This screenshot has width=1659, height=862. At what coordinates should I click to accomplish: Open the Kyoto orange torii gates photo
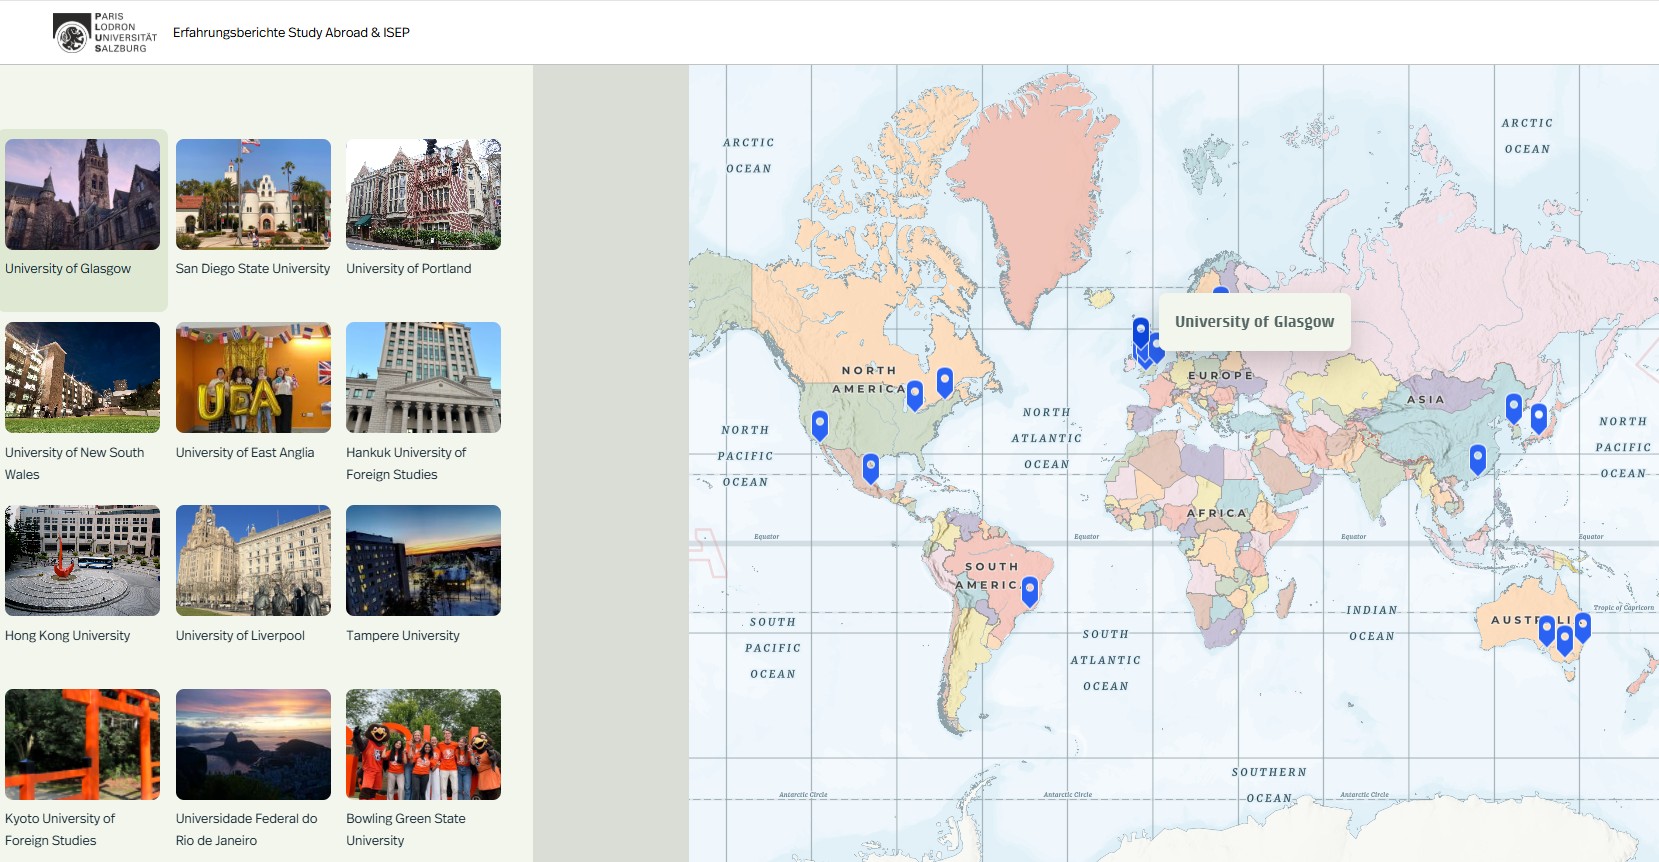(82, 744)
